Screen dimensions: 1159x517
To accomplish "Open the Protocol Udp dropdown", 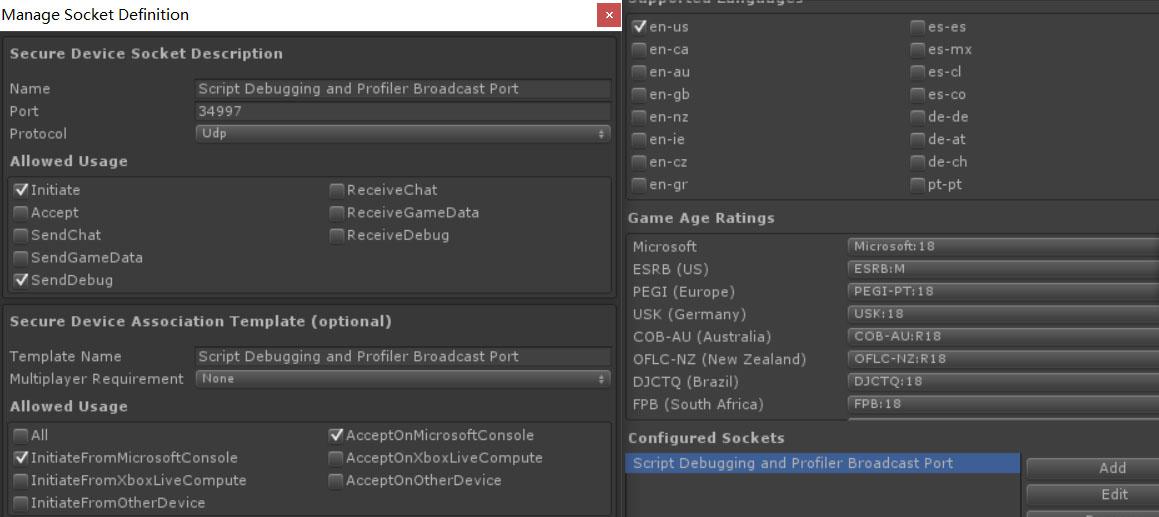I will (403, 134).
